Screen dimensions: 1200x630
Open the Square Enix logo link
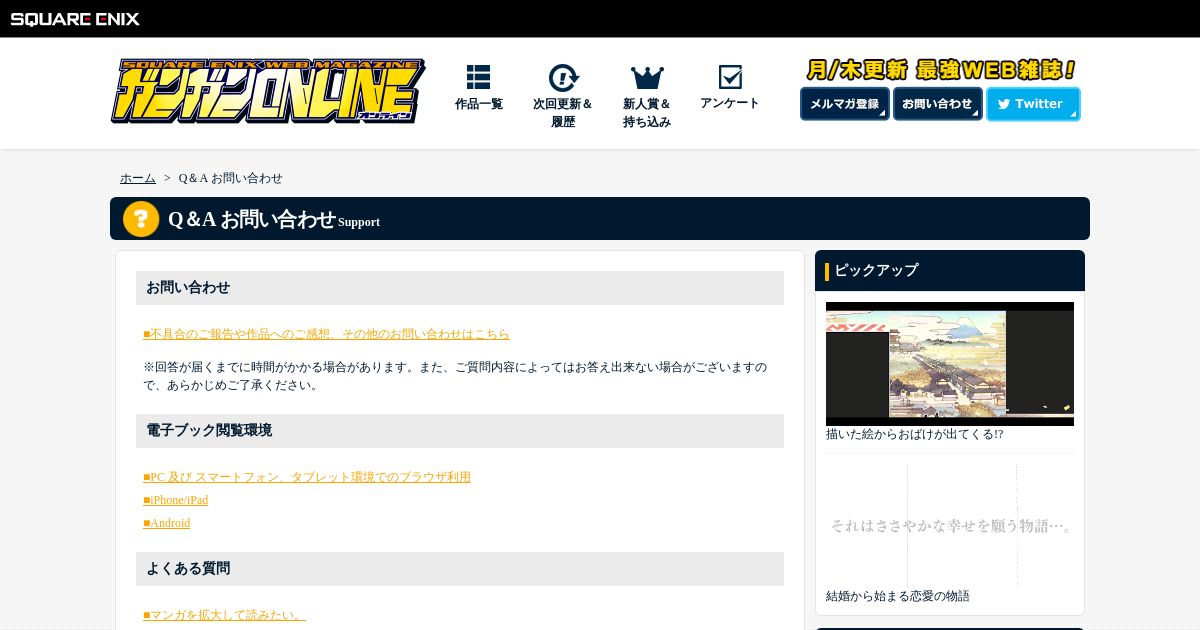(75, 18)
